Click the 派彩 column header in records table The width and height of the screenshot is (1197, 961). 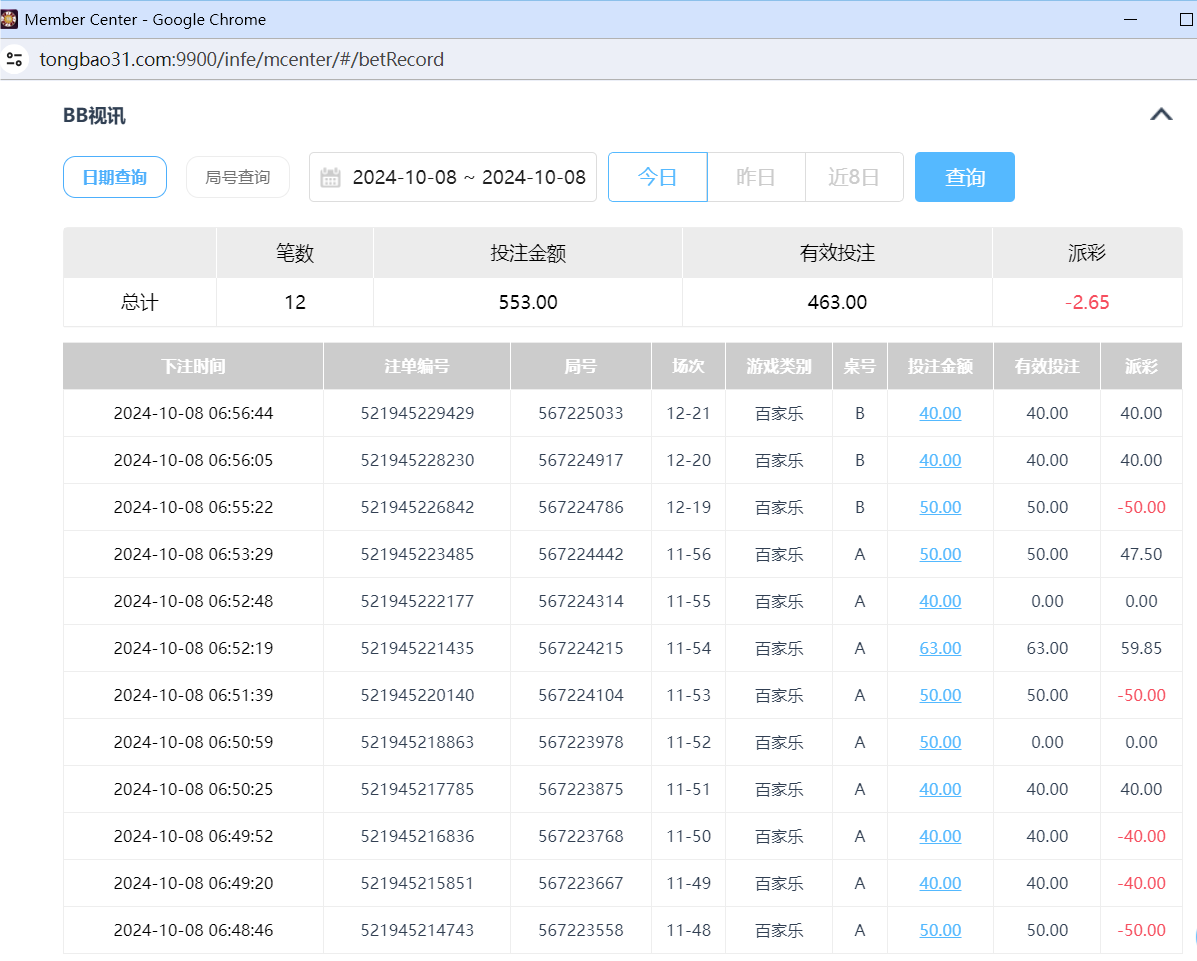(1140, 366)
